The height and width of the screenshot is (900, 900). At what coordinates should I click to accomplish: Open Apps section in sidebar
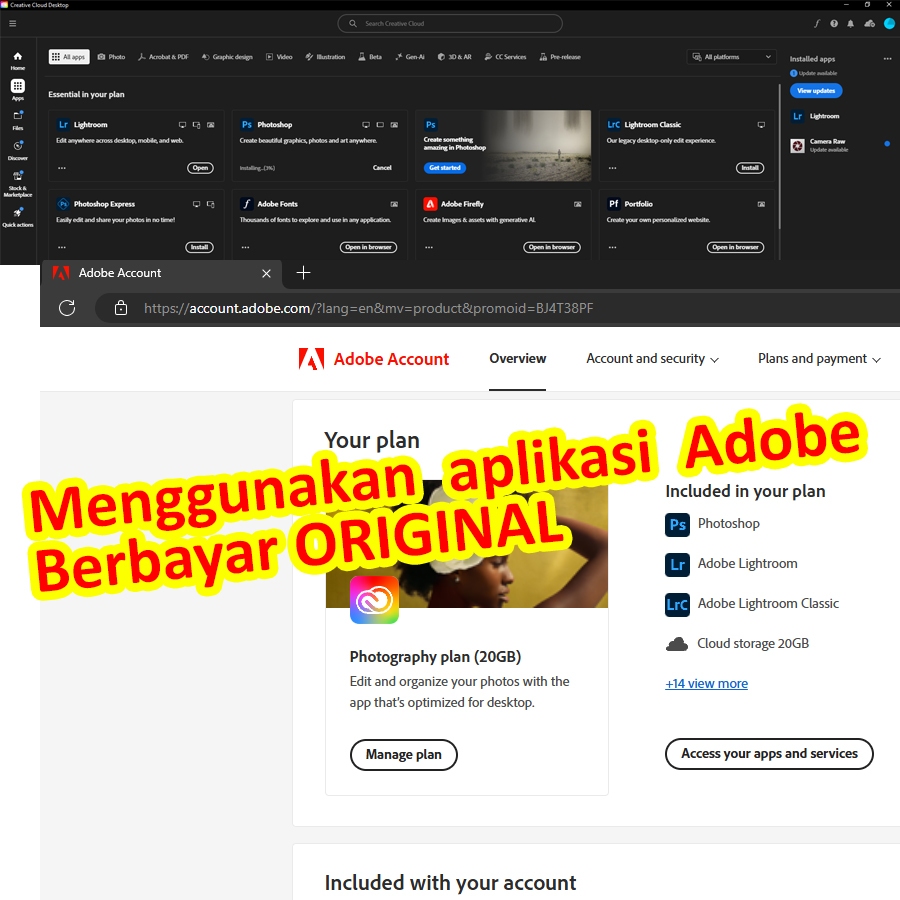[x=18, y=90]
